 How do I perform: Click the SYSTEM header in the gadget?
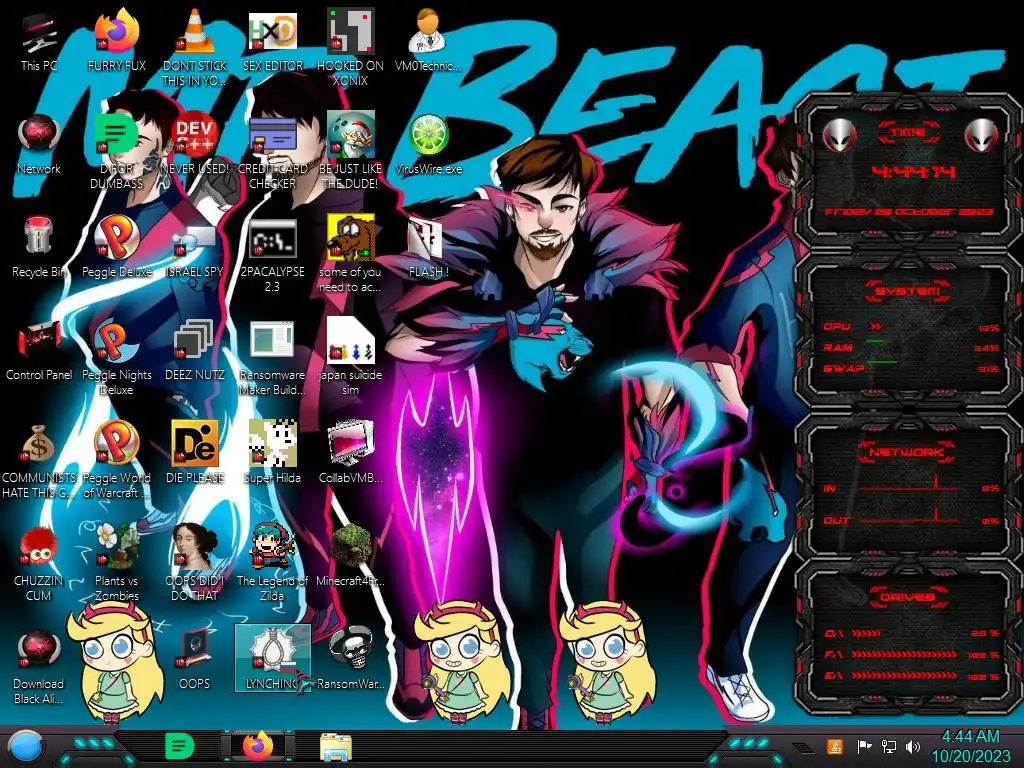click(908, 291)
